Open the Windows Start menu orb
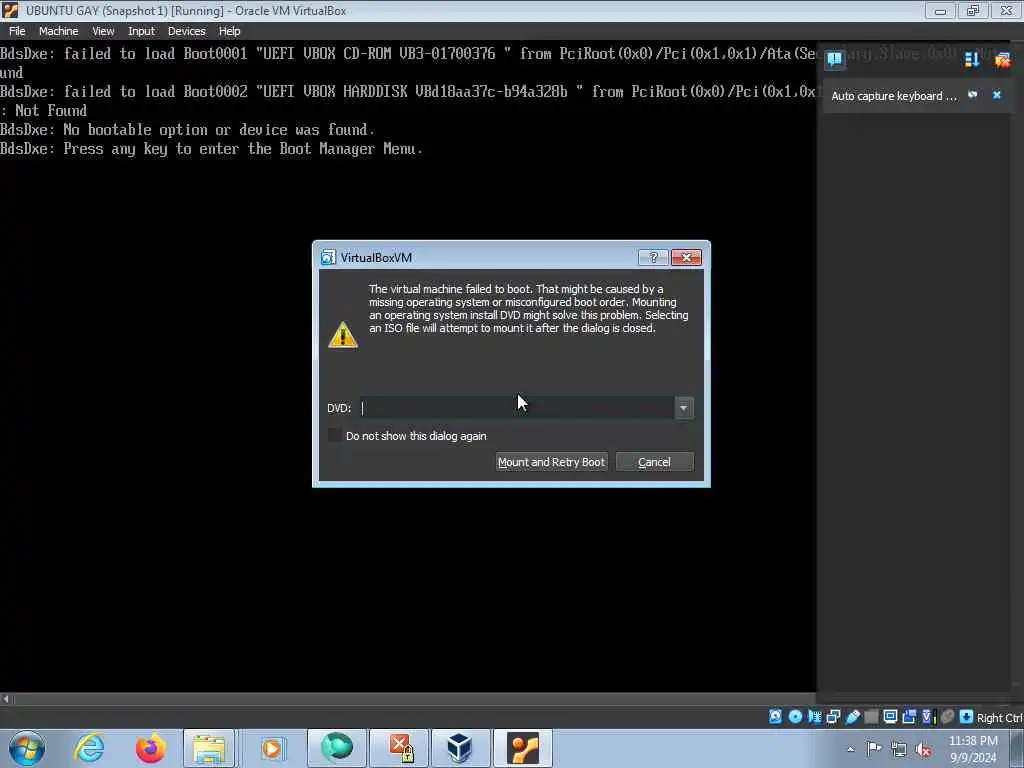 click(27, 748)
